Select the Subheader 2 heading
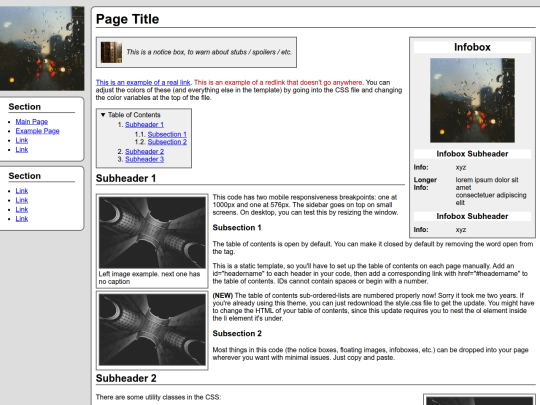Image resolution: width=540 pixels, height=405 pixels. (x=126, y=378)
